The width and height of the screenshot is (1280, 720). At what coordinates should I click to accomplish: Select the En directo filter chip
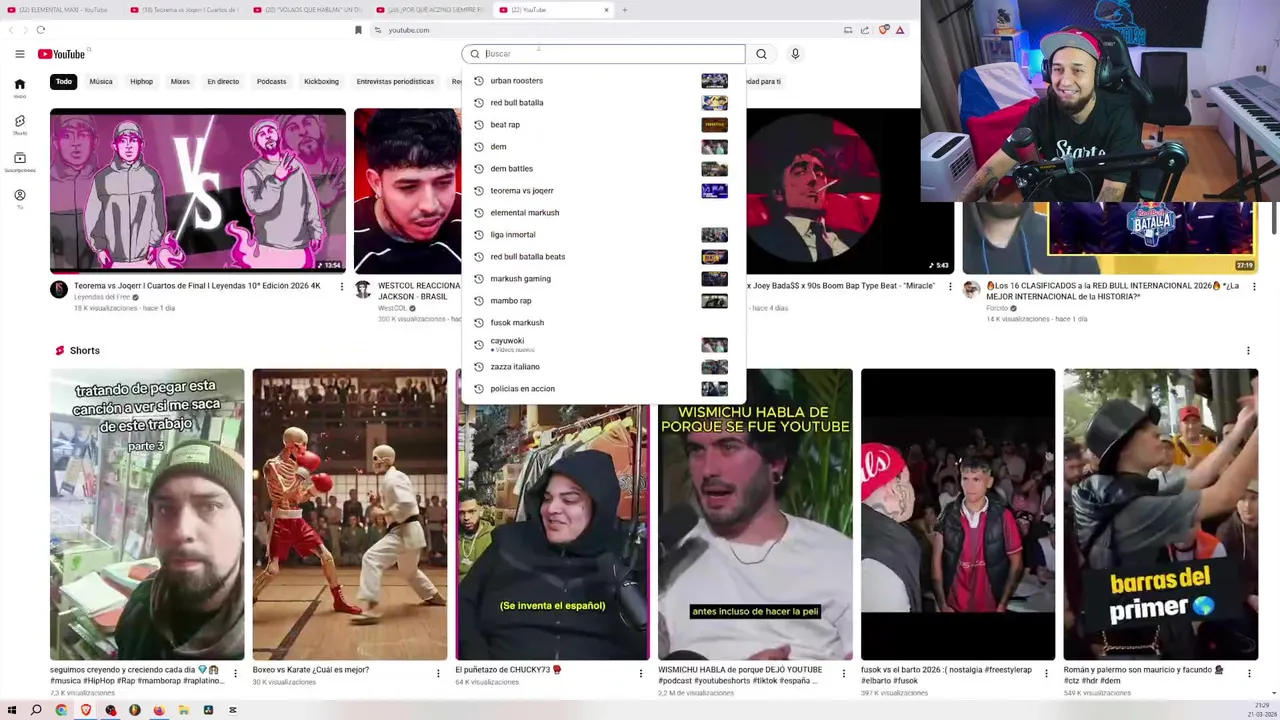click(223, 82)
